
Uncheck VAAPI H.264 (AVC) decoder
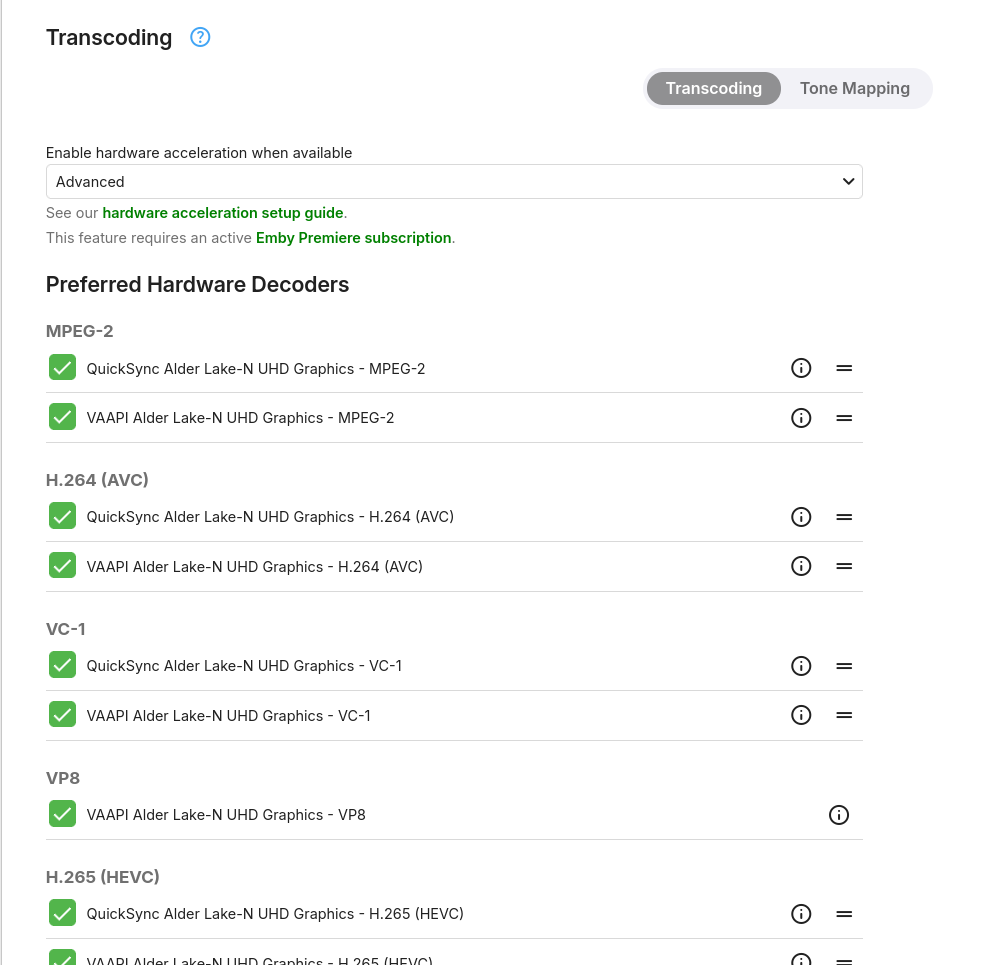63,566
